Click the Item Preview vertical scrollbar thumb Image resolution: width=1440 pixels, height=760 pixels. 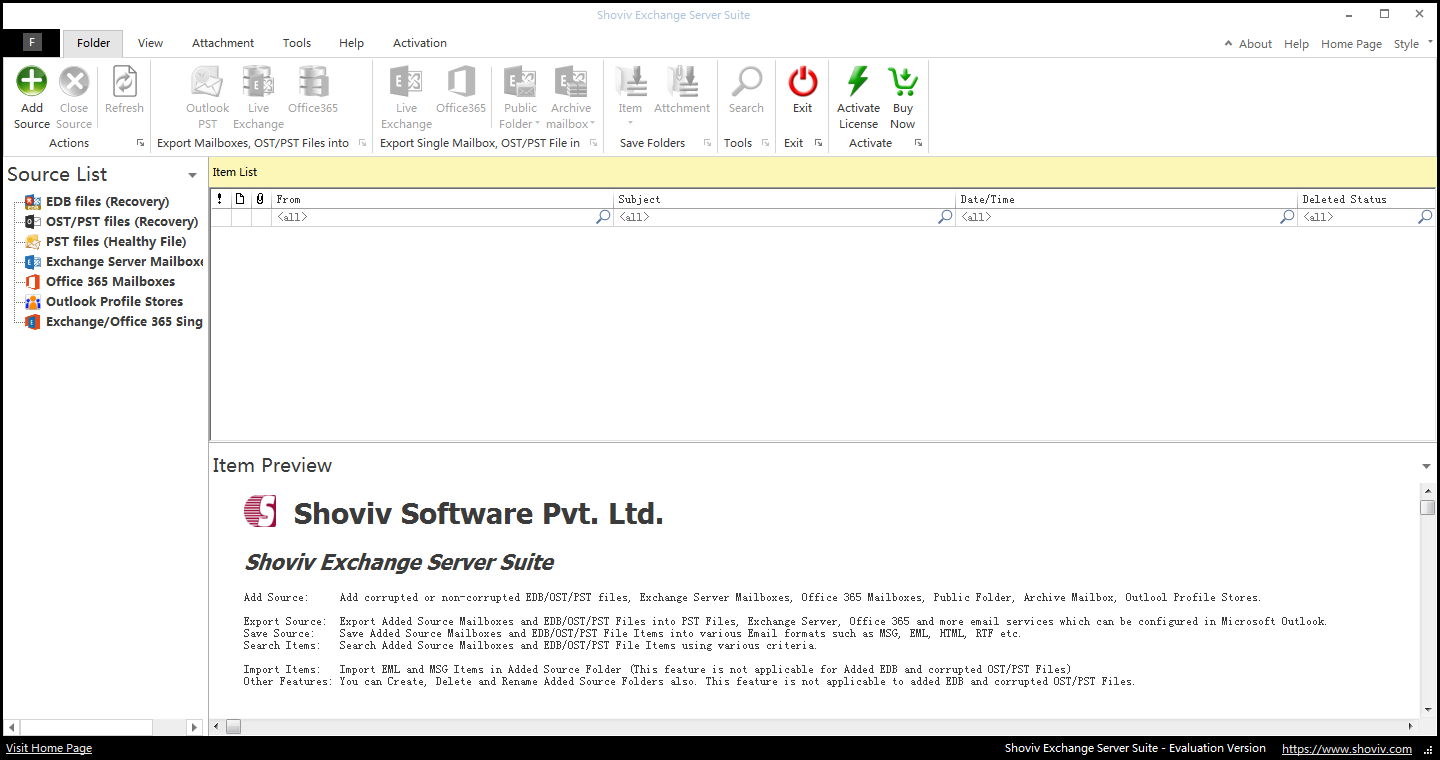pos(1427,507)
